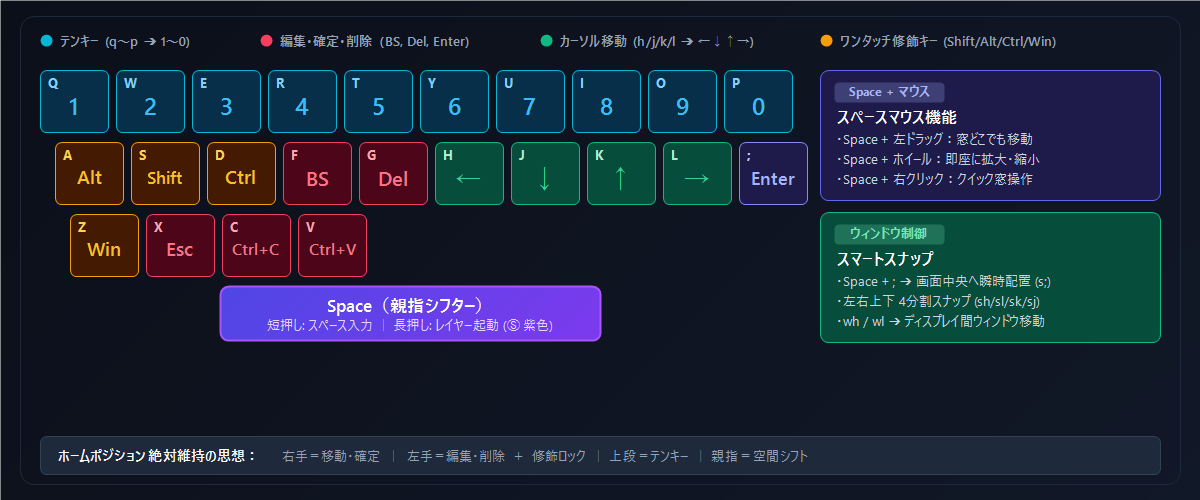Viewport: 1200px width, 500px height.
Task: Click the Q key mapped to 1
Action: [x=74, y=102]
